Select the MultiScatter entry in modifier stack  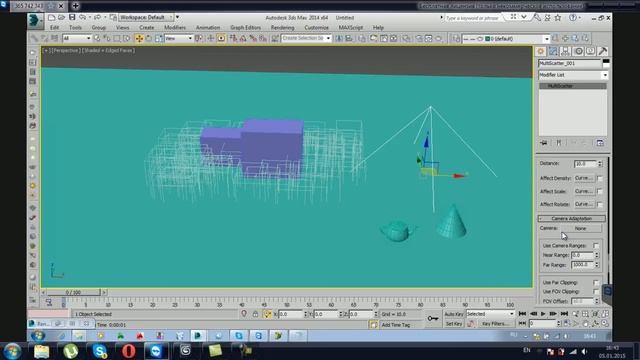click(573, 86)
